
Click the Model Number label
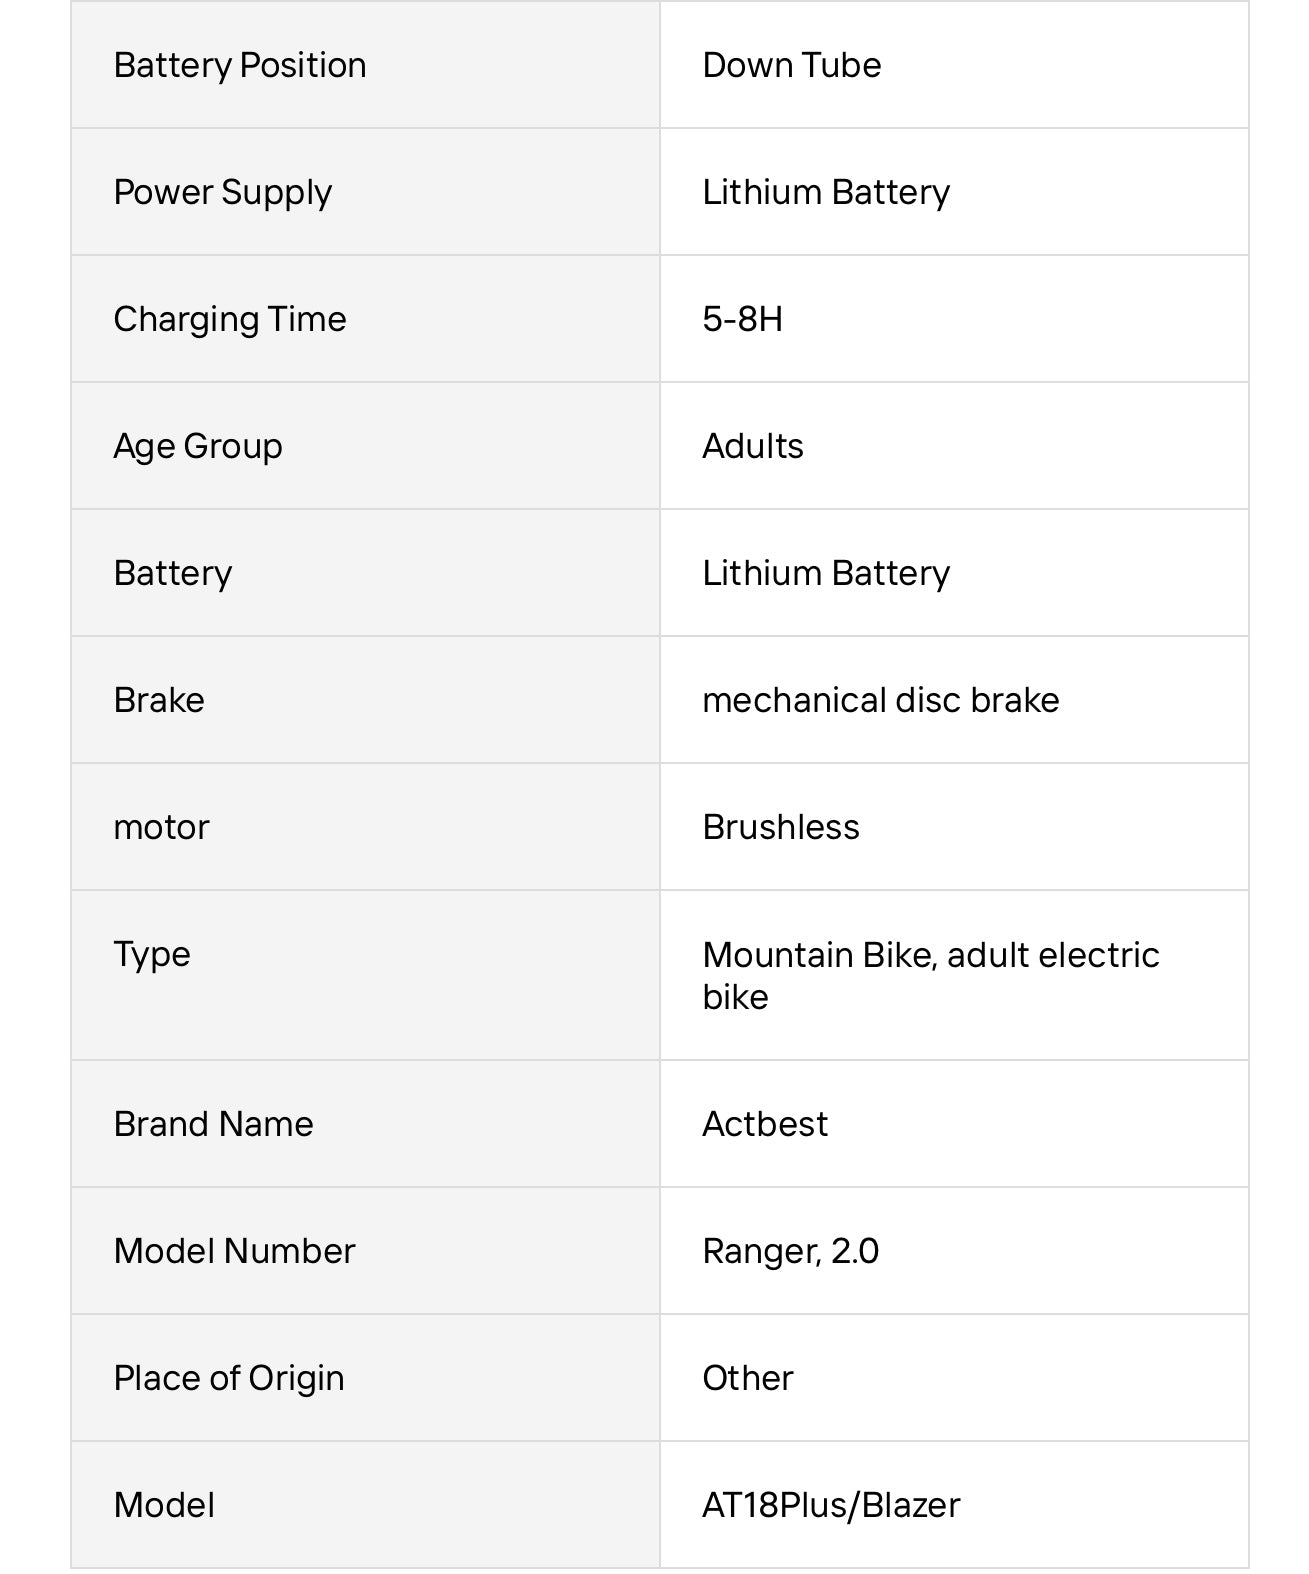click(x=234, y=1251)
